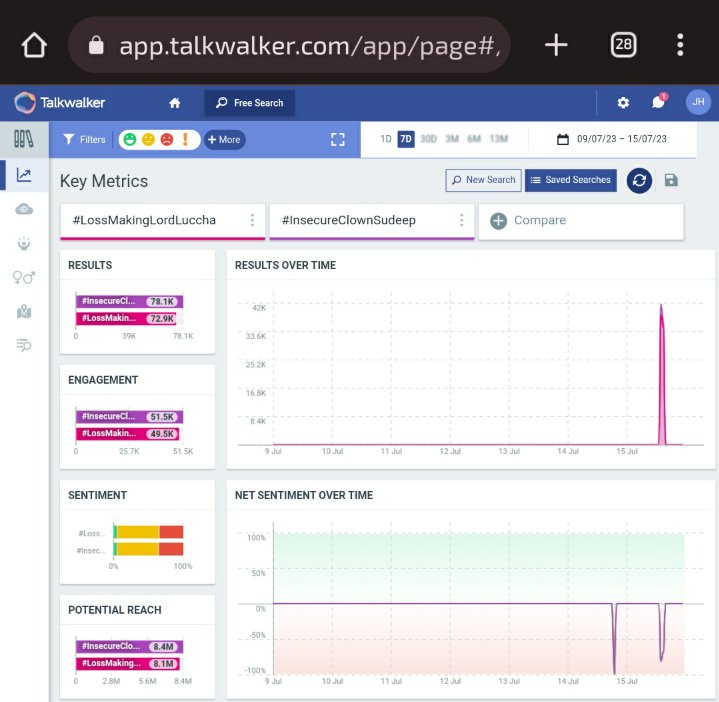Click the + More filters button
719x702 pixels.
[x=224, y=139]
